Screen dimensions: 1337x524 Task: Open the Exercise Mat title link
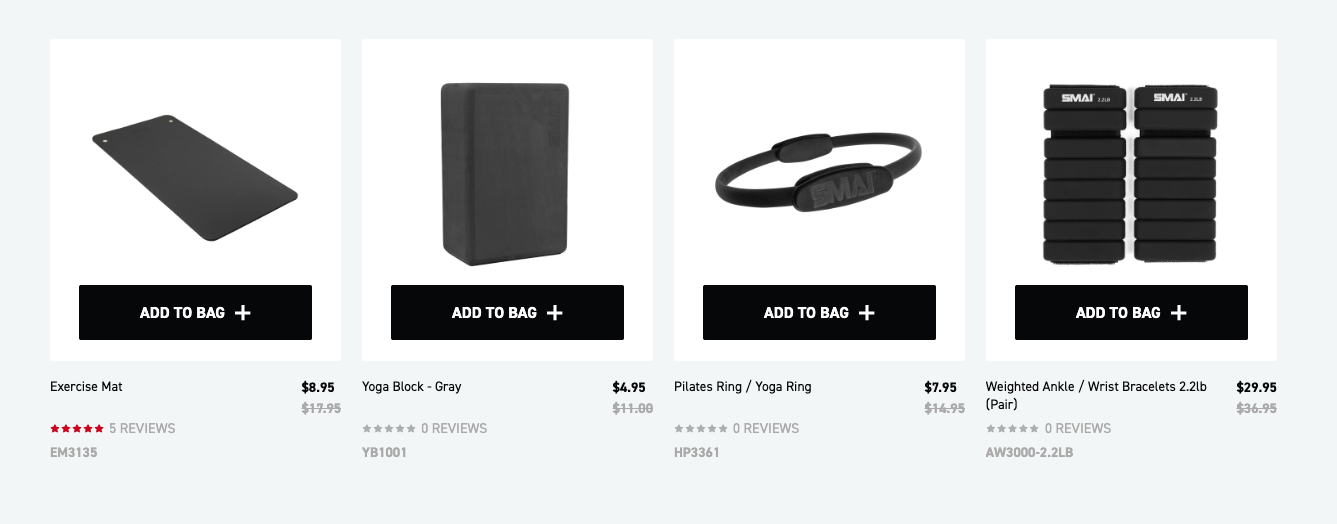86,387
